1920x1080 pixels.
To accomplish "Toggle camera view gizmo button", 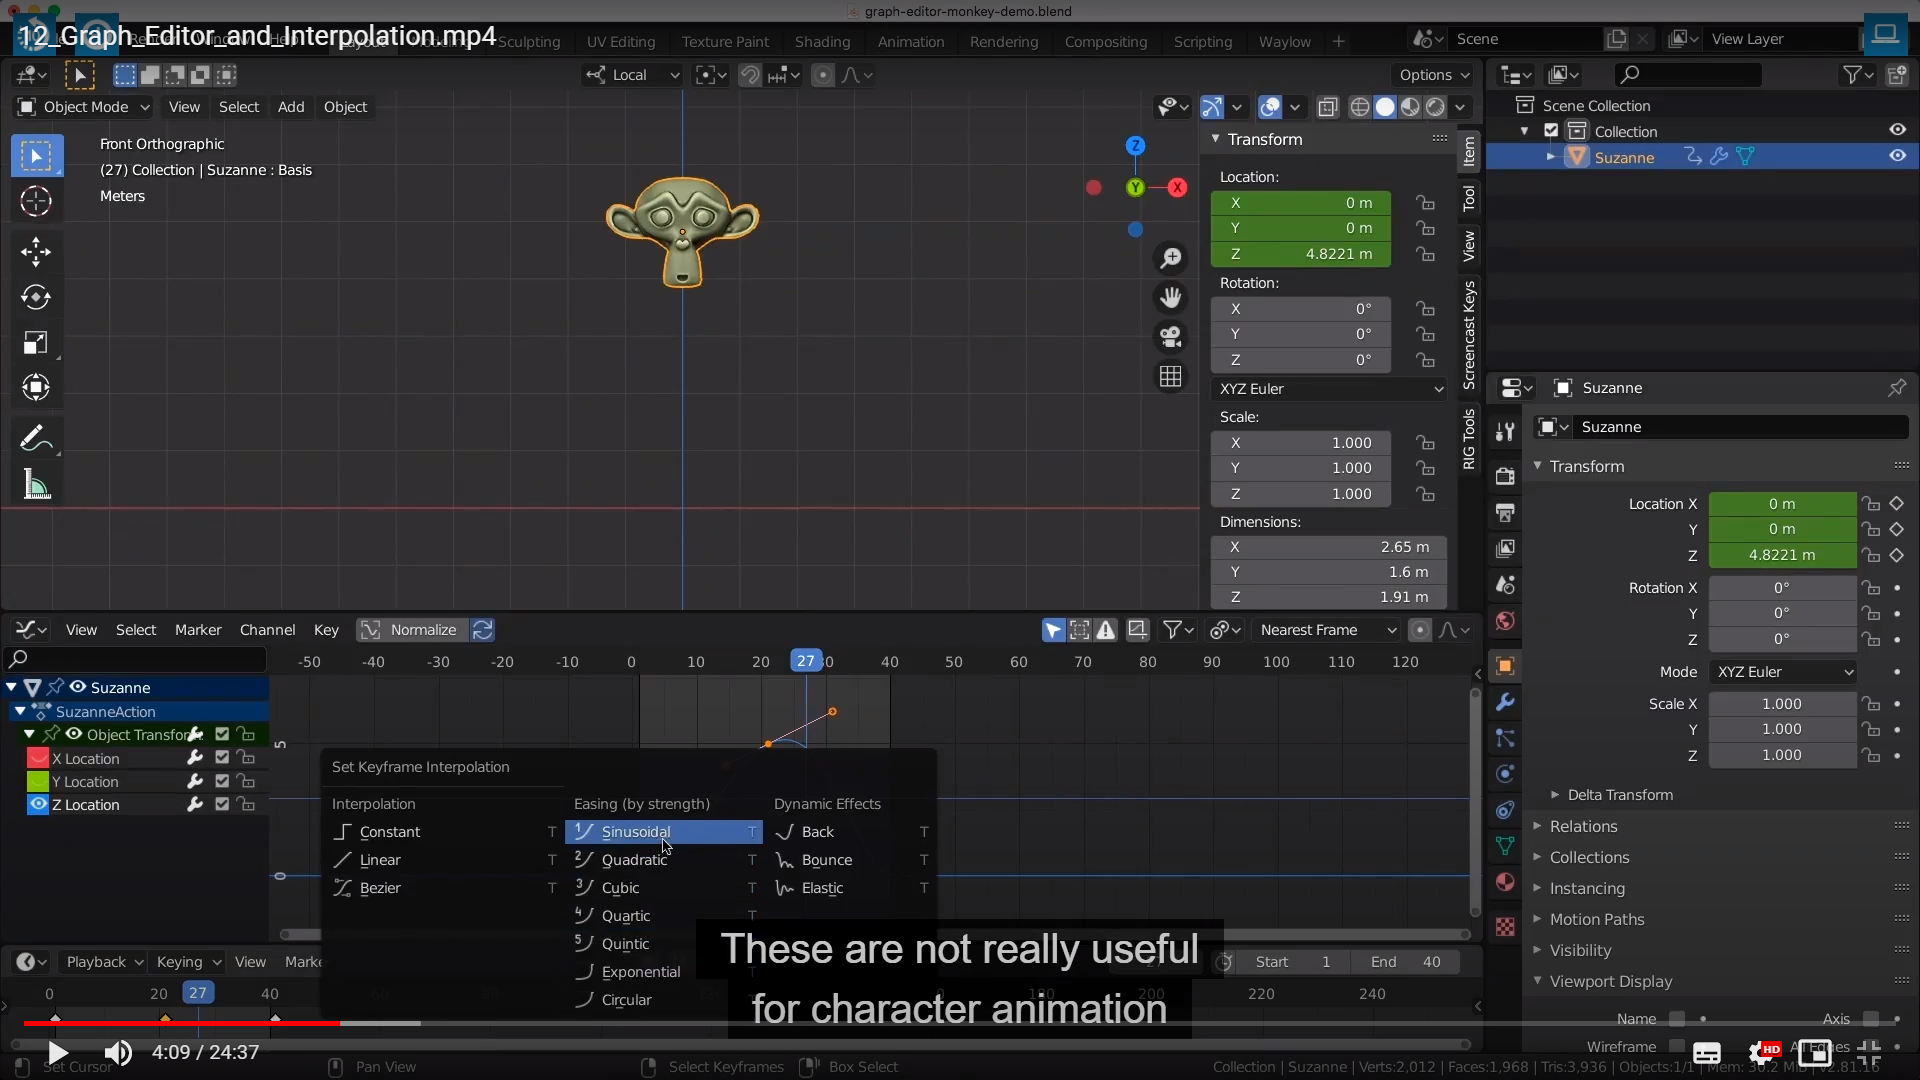I will point(1170,337).
